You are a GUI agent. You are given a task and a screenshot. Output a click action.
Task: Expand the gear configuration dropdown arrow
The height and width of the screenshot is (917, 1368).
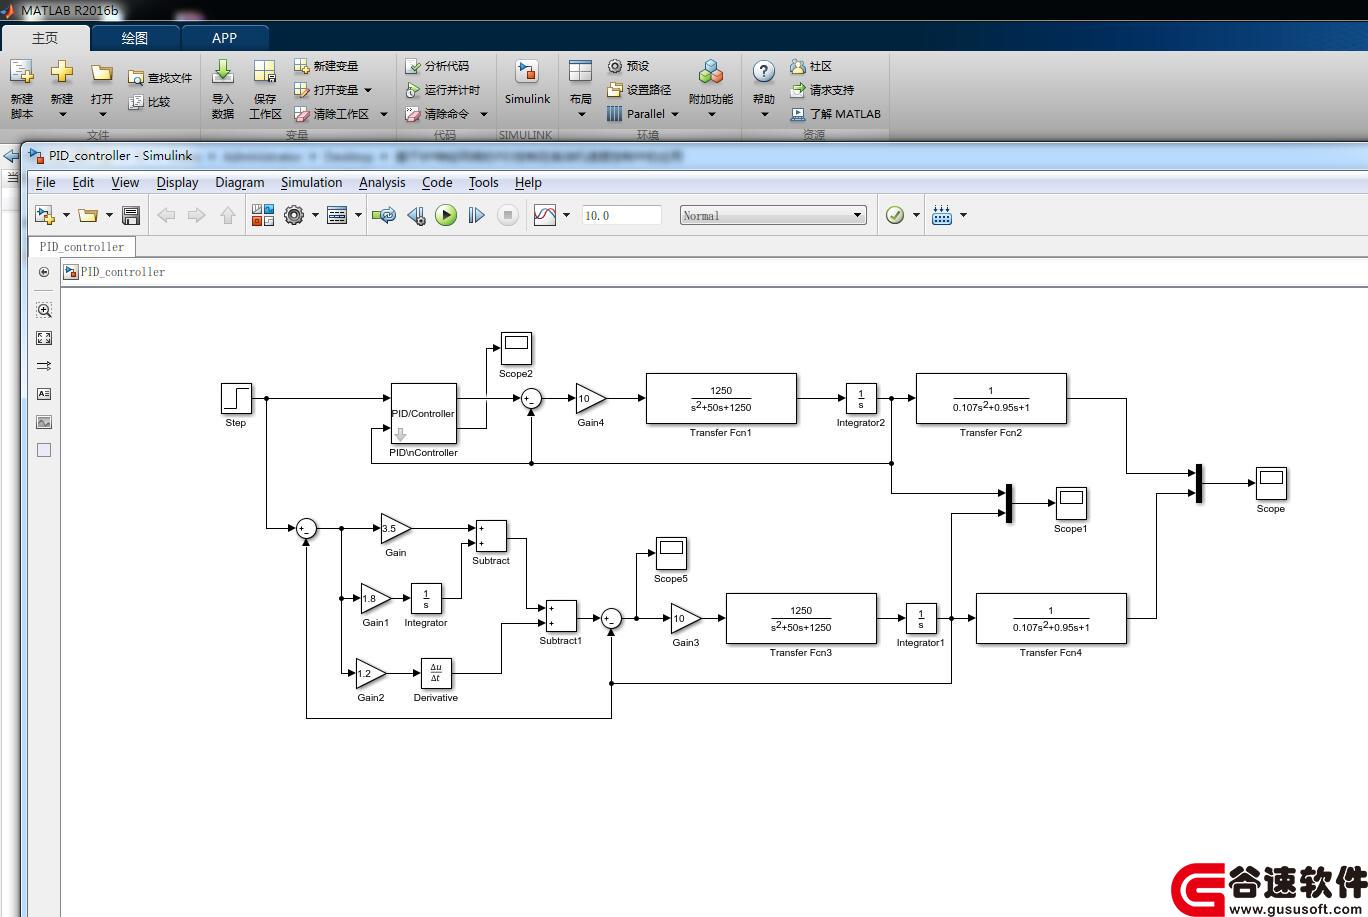pyautogui.click(x=315, y=215)
